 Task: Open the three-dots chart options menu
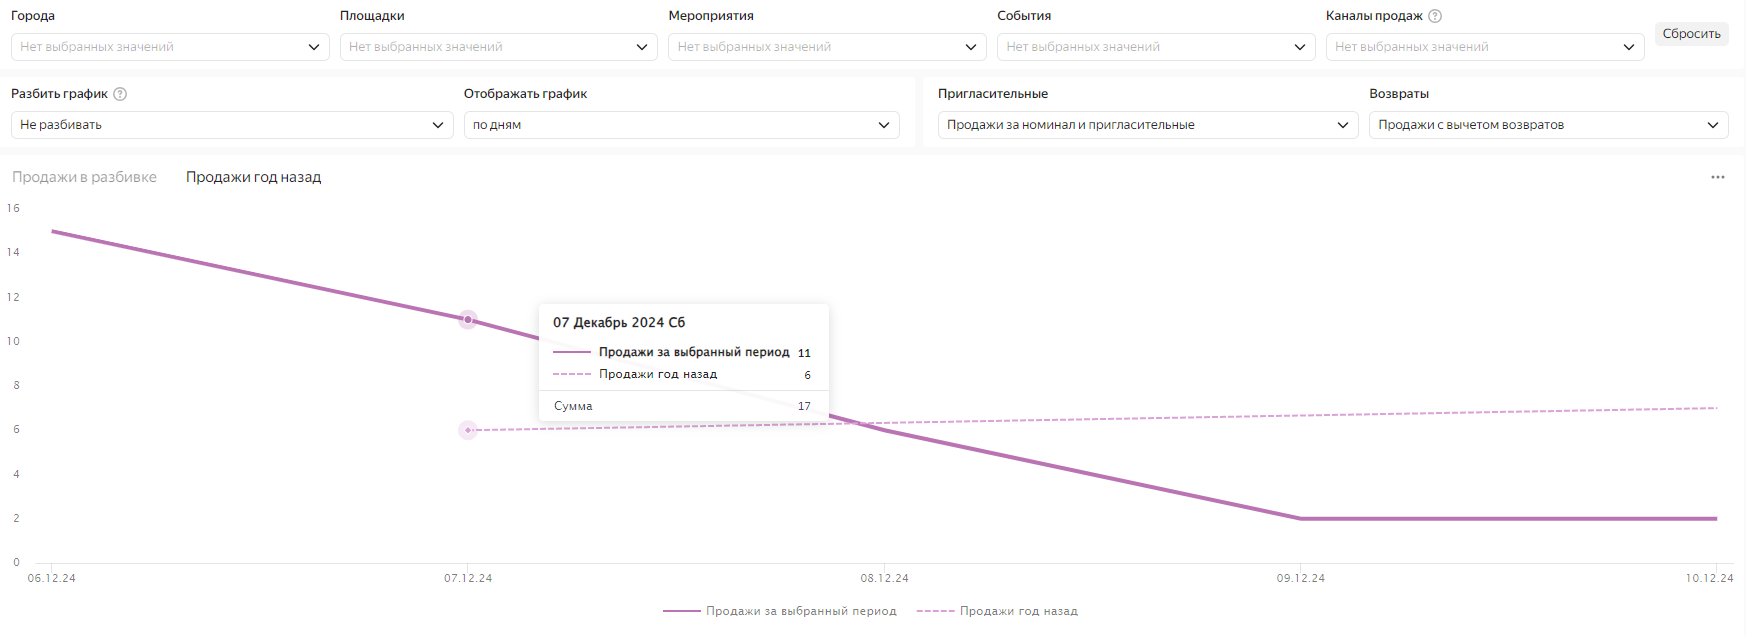point(1717,177)
